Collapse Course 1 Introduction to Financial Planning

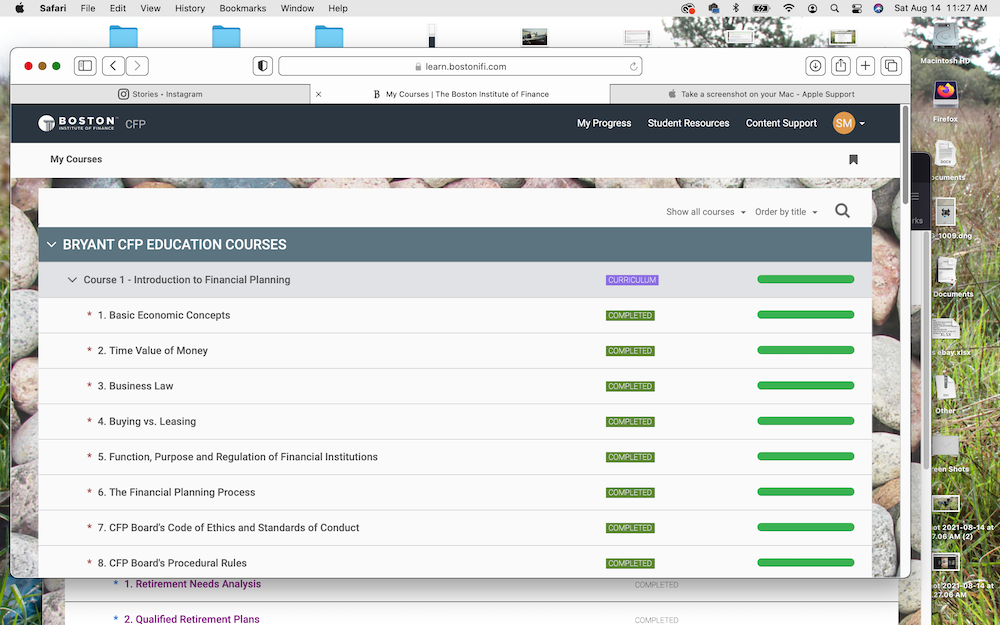pyautogui.click(x=72, y=280)
